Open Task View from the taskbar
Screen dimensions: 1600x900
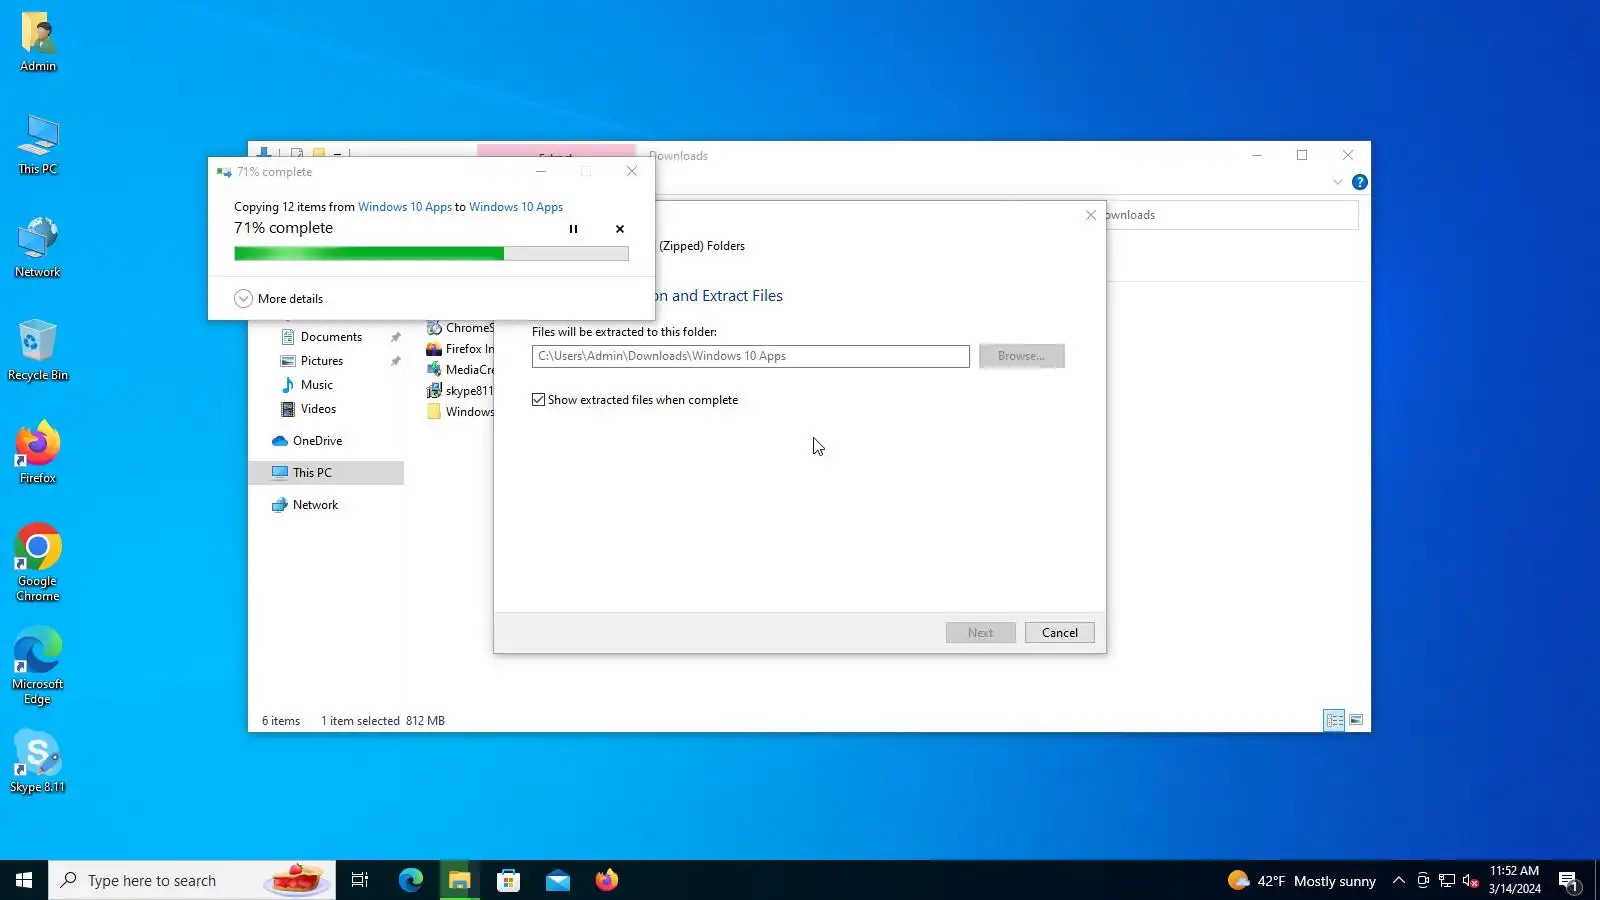(360, 880)
